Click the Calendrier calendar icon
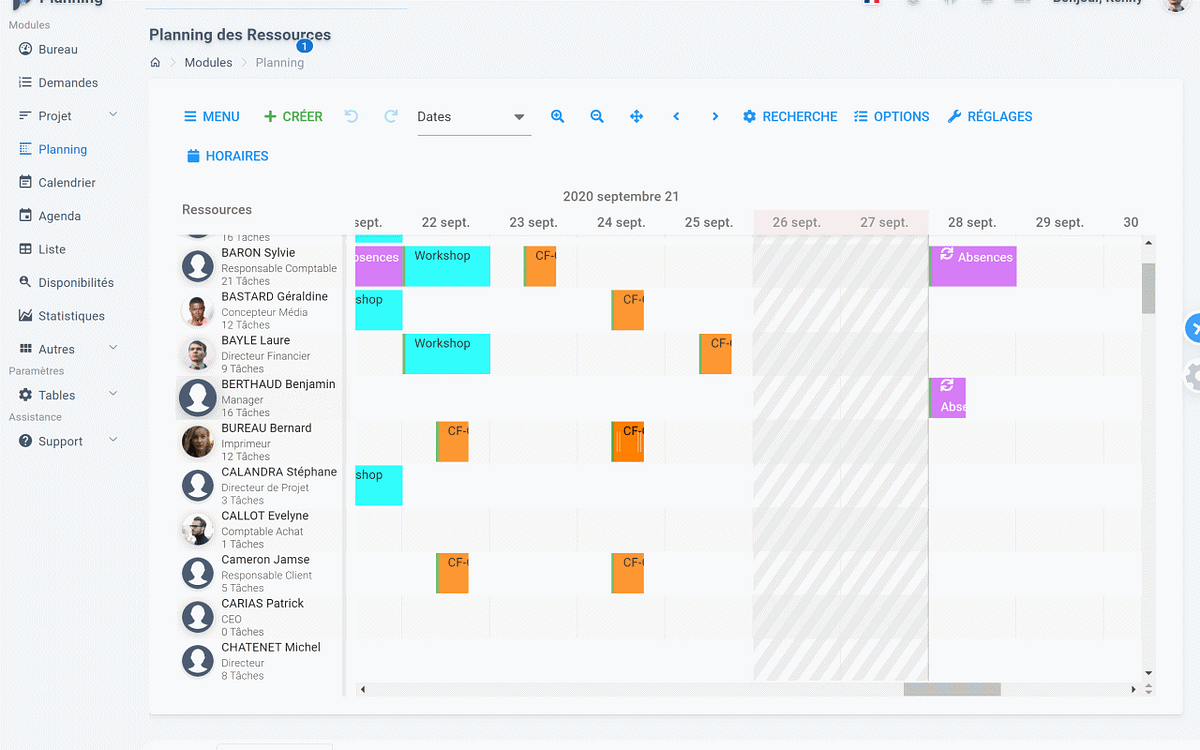1200x750 pixels. (25, 182)
